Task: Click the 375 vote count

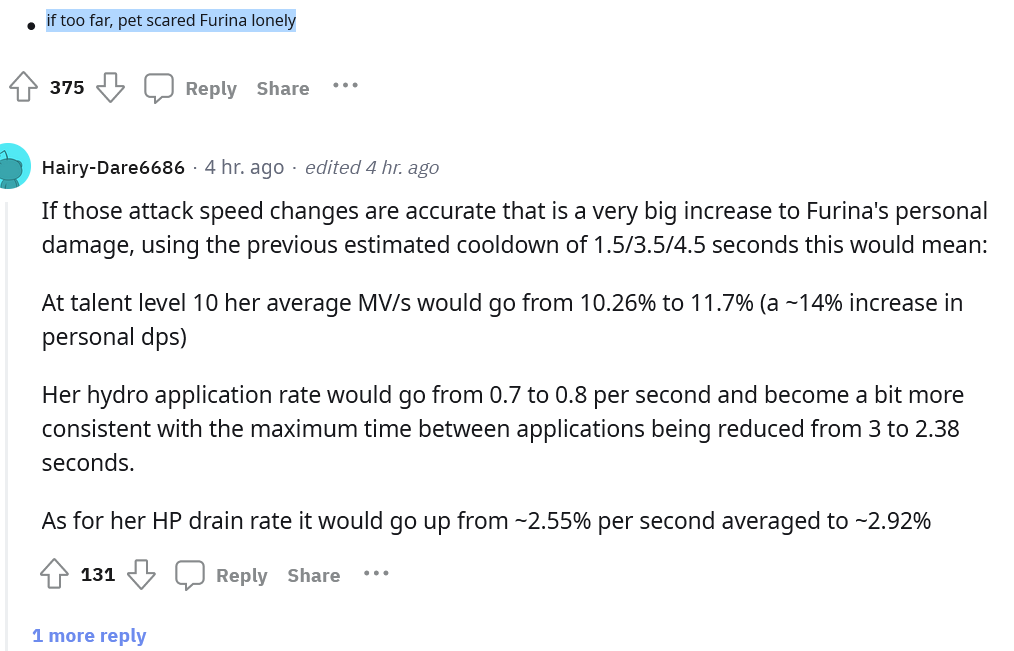Action: (67, 87)
